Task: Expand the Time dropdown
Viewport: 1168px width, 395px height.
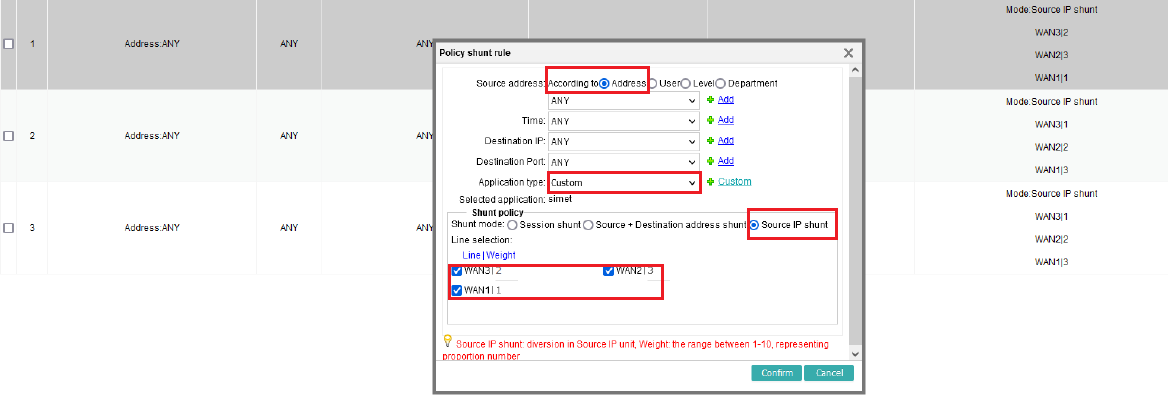Action: pyautogui.click(x=623, y=121)
